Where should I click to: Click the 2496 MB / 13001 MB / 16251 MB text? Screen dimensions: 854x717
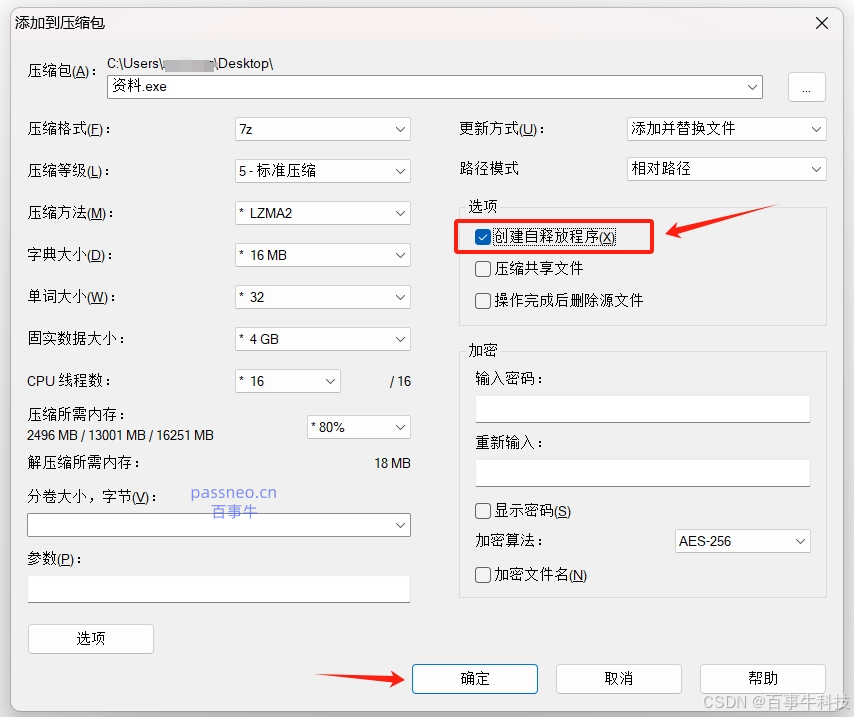120,435
